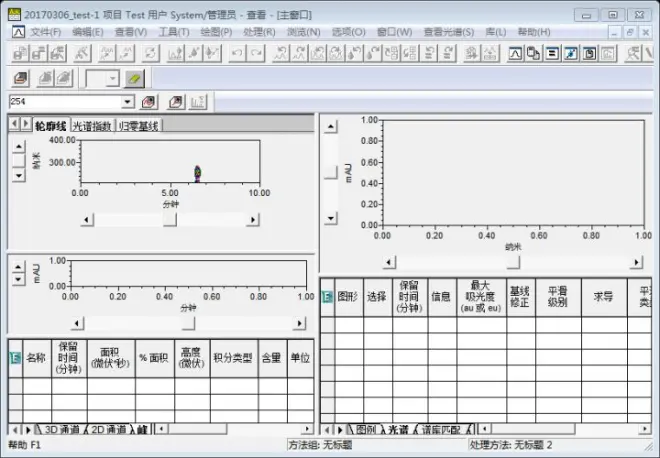Open the 编辑(E) menu
The width and height of the screenshot is (660, 458).
[88, 32]
